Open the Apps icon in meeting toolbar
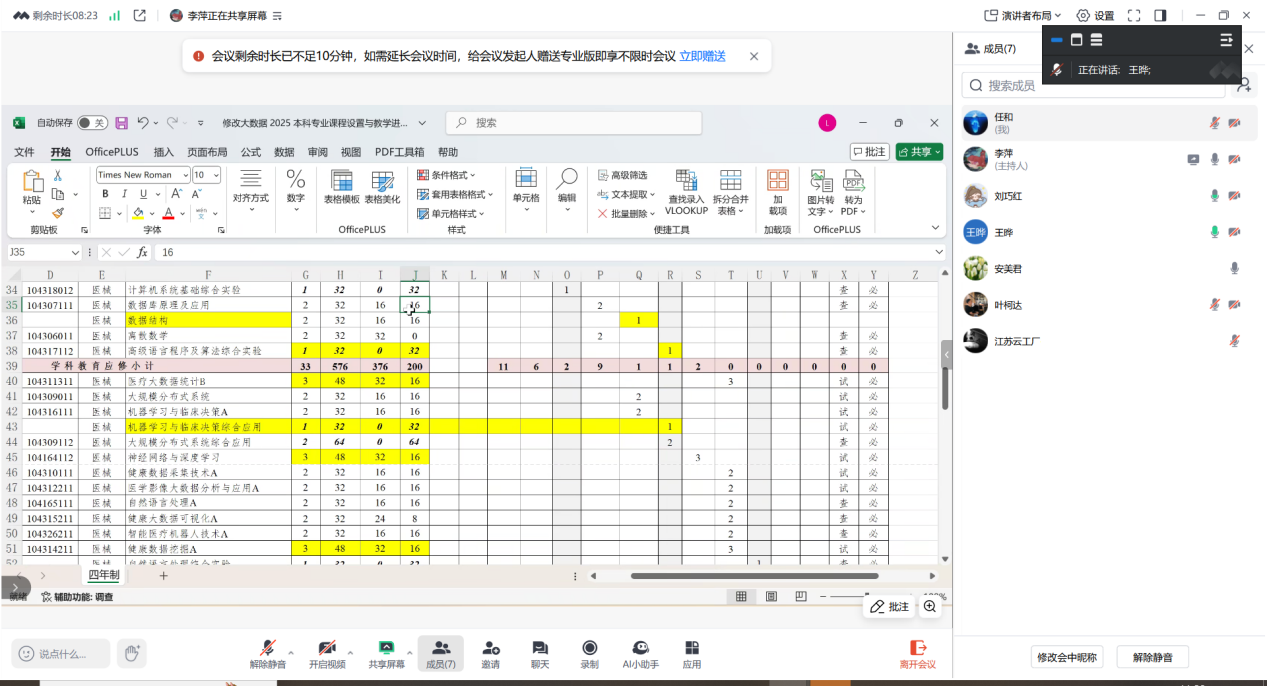1267x686 pixels. tap(691, 649)
